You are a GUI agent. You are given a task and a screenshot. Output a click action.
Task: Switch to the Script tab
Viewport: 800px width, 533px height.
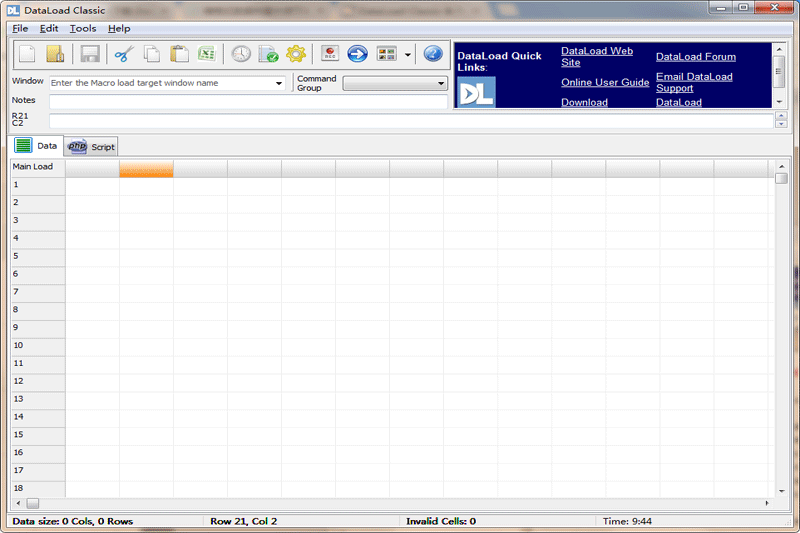coord(91,147)
